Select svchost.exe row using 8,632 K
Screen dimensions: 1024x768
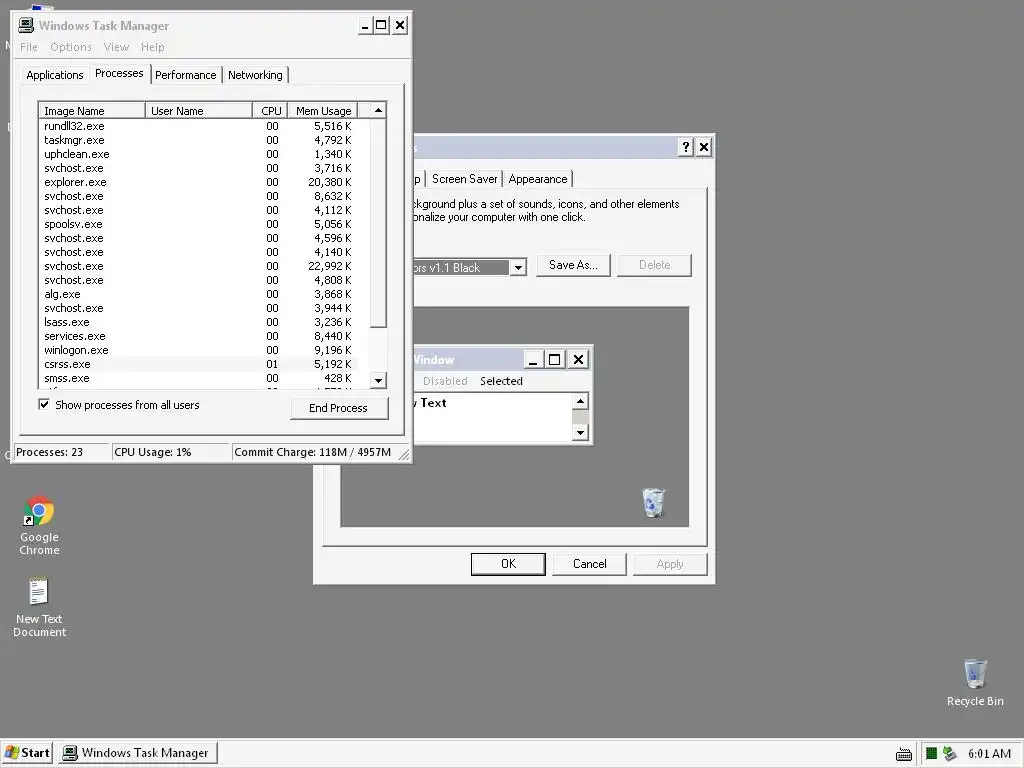199,196
